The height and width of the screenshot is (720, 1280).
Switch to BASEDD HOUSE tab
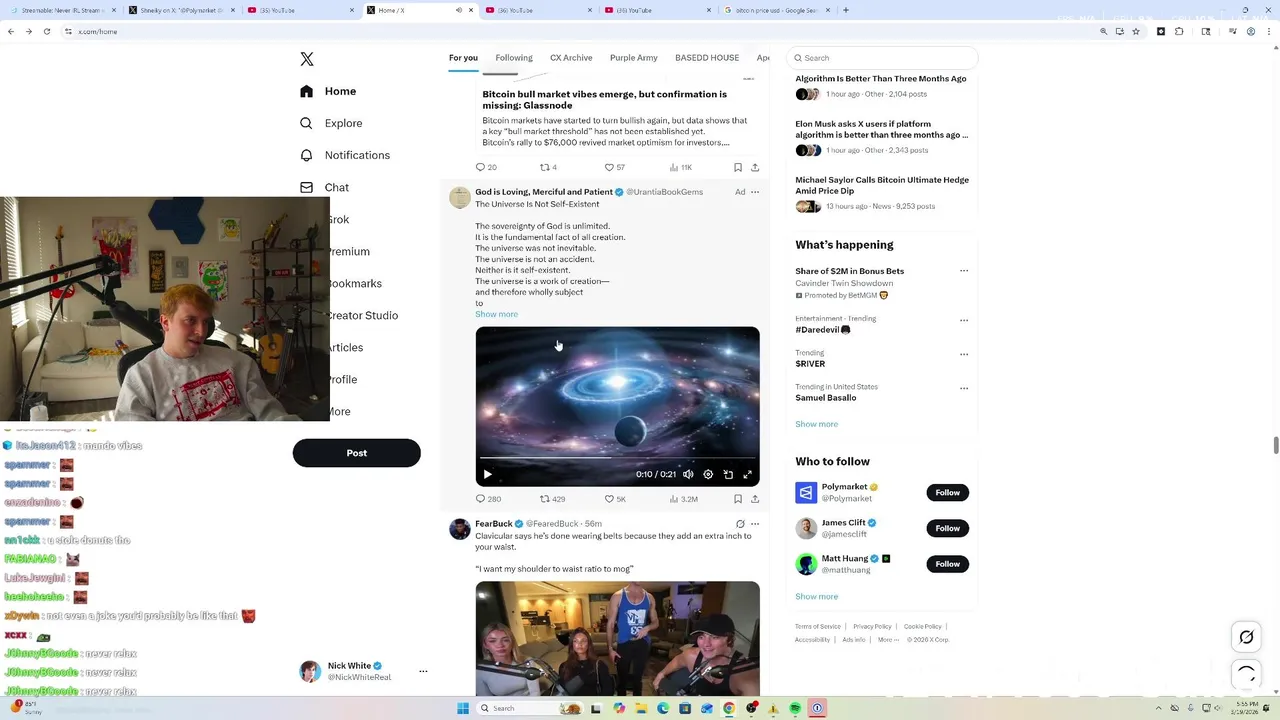[x=707, y=58]
